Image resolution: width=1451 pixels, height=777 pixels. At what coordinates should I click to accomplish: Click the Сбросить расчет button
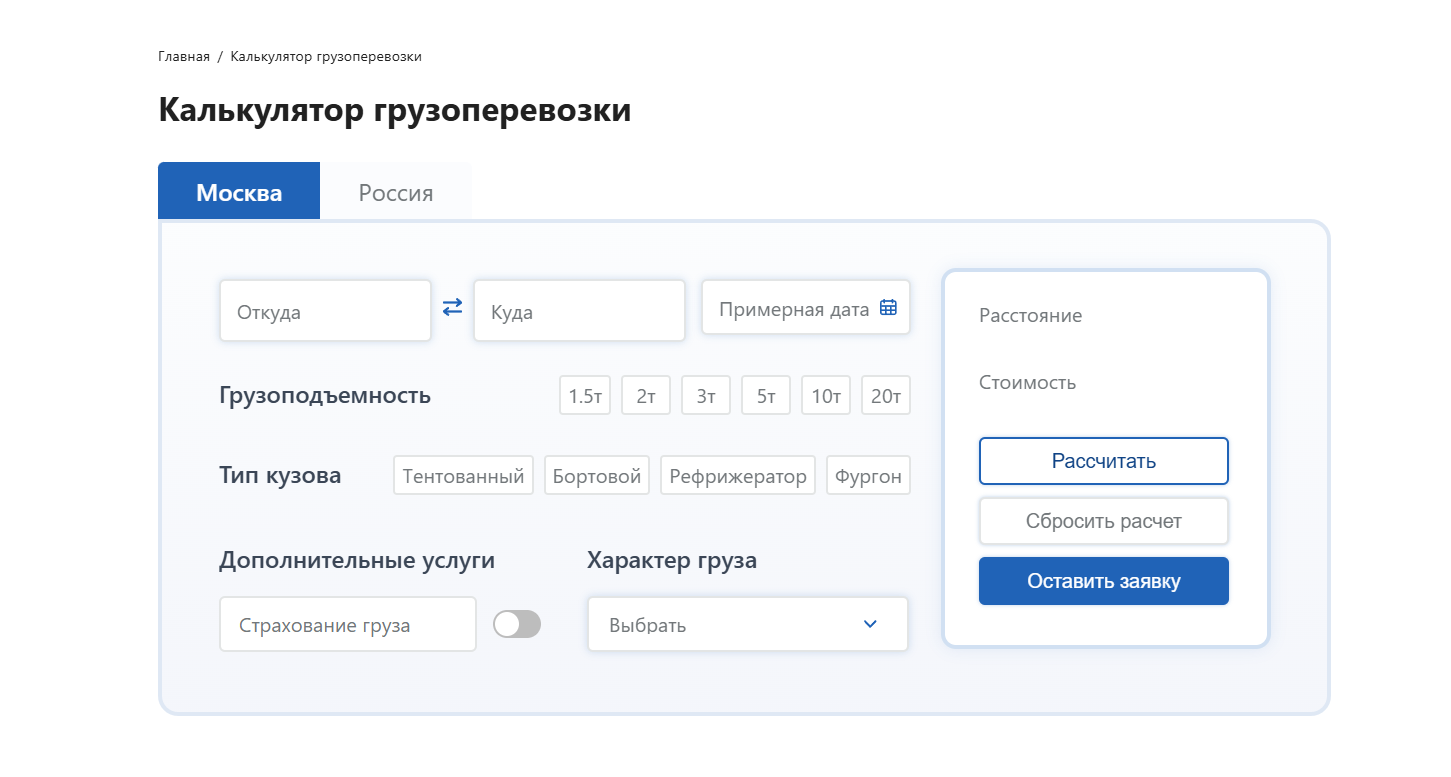[1103, 521]
